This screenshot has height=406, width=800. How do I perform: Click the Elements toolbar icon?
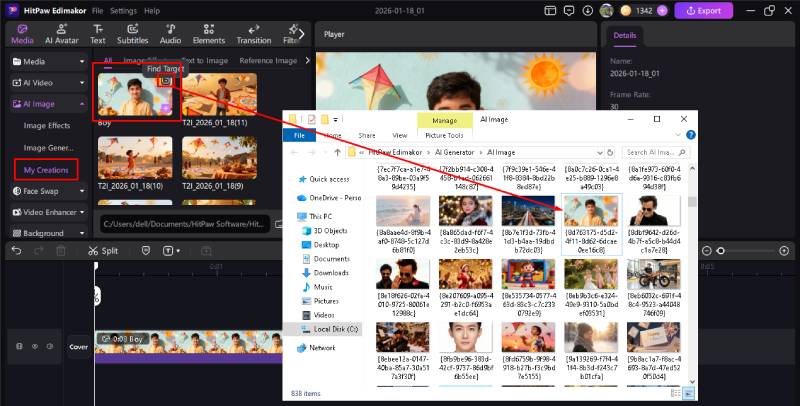(x=208, y=33)
